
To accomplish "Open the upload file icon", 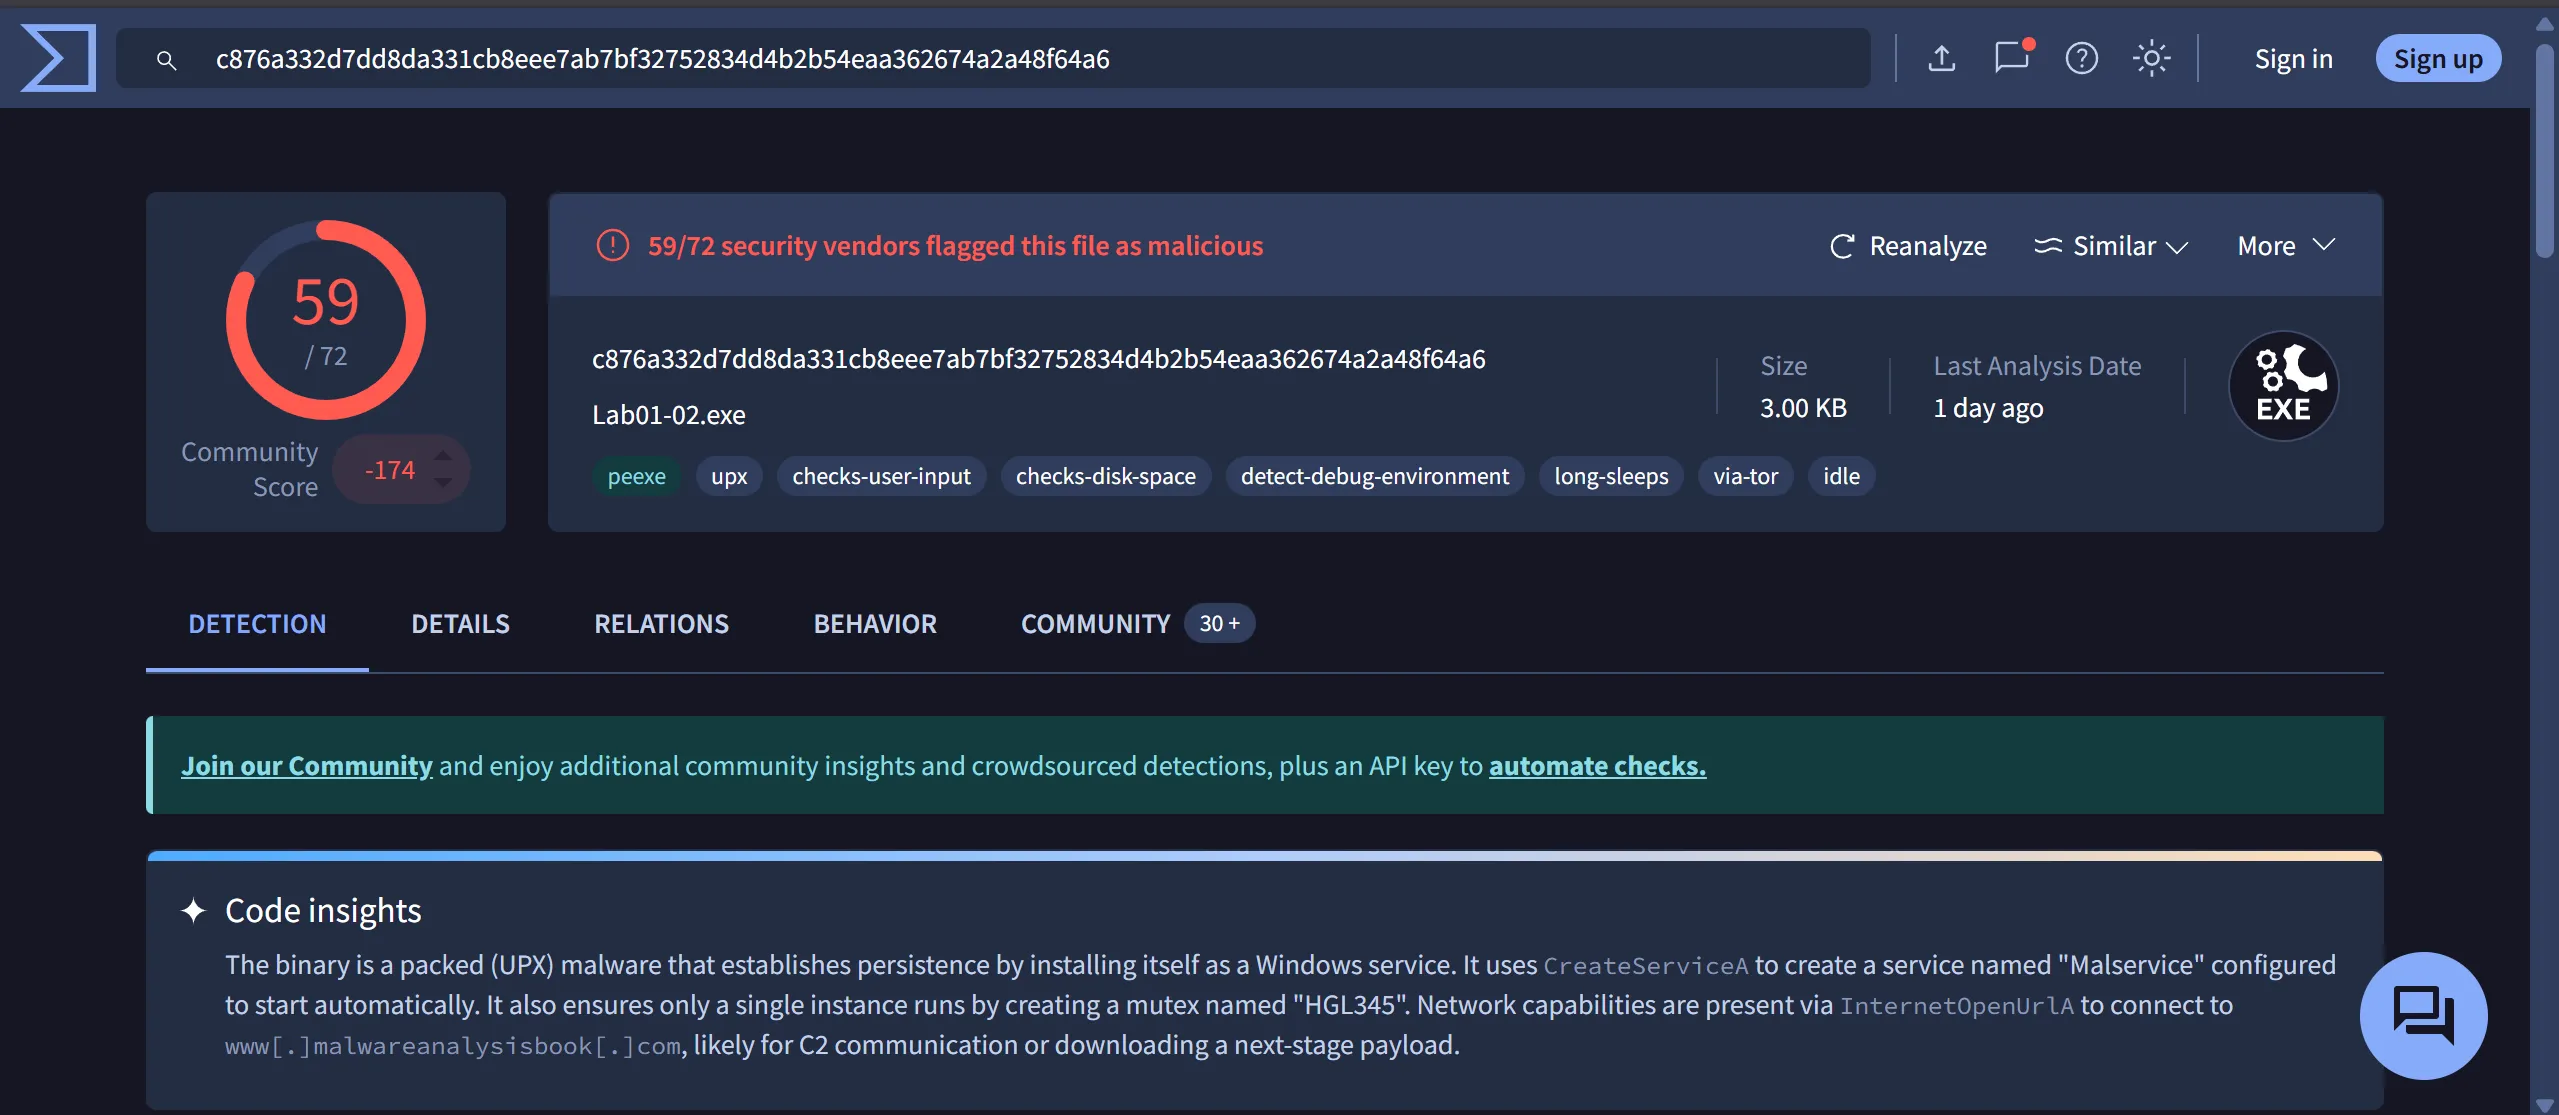I will [x=1941, y=59].
